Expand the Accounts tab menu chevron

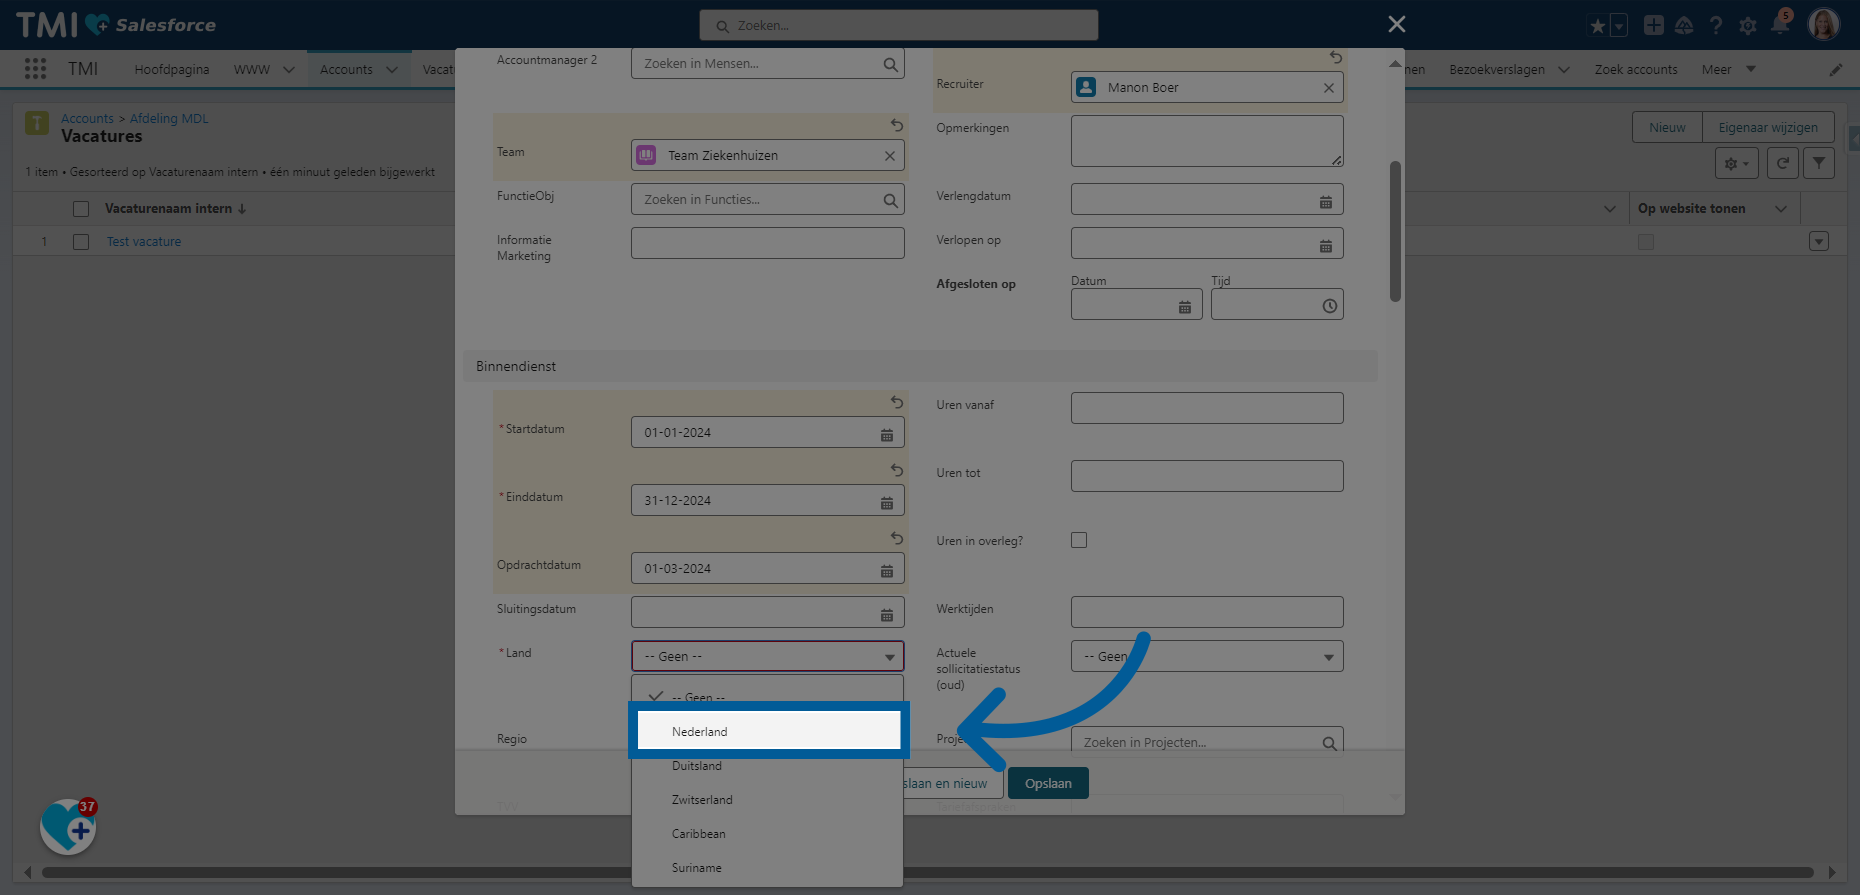tap(391, 70)
